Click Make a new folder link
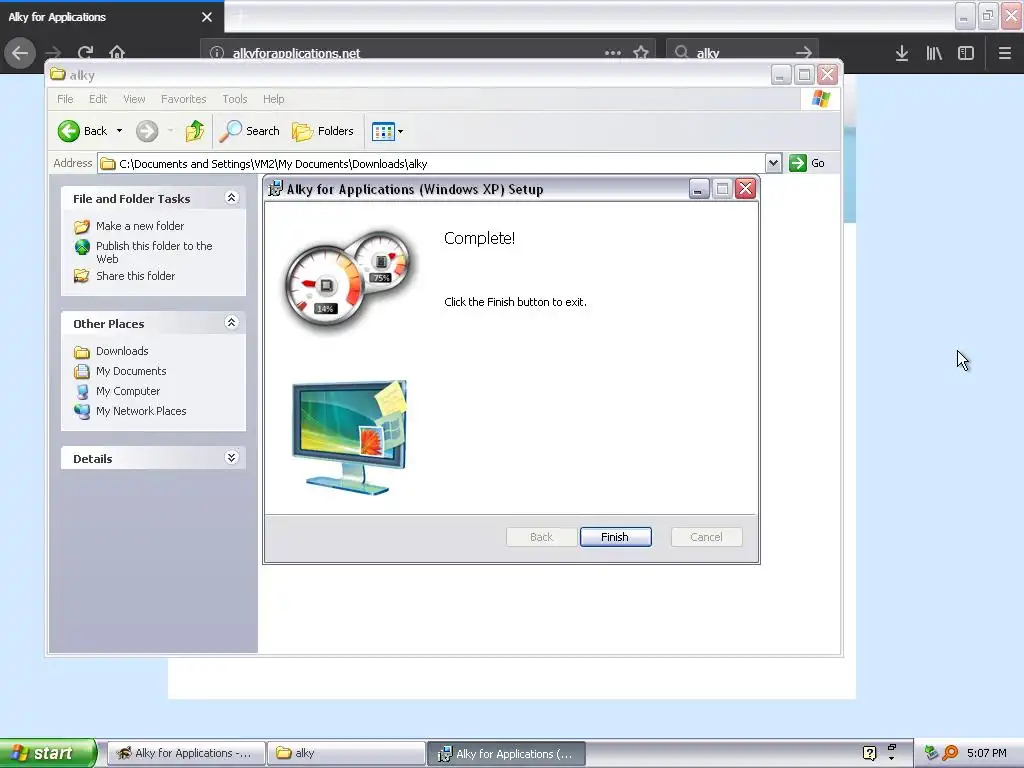Viewport: 1024px width, 768px height. coord(140,226)
